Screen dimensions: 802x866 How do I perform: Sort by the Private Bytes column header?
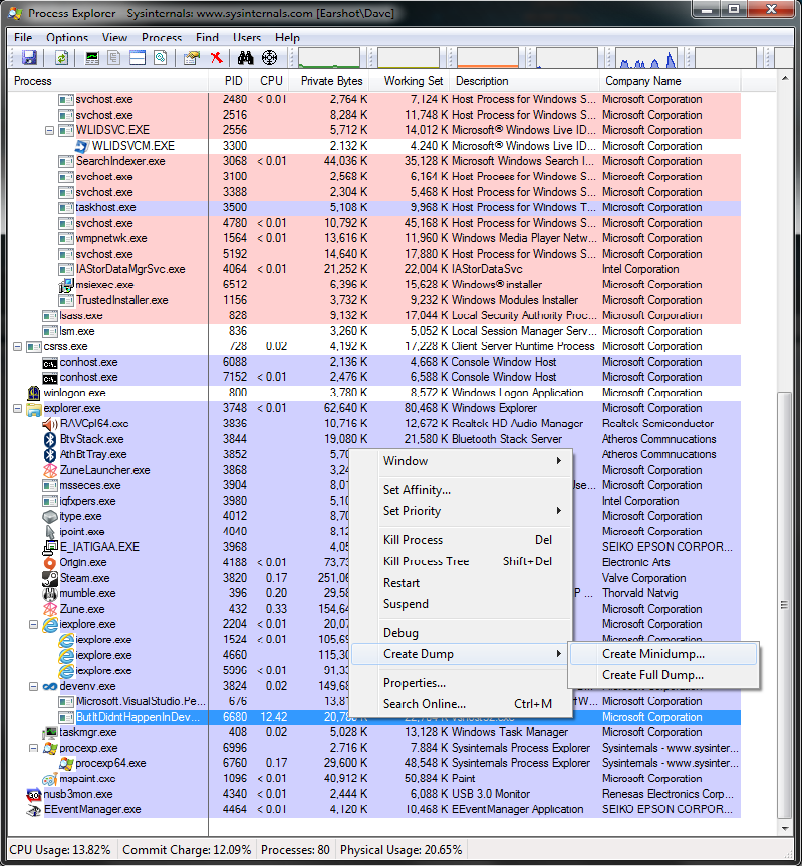[x=329, y=81]
